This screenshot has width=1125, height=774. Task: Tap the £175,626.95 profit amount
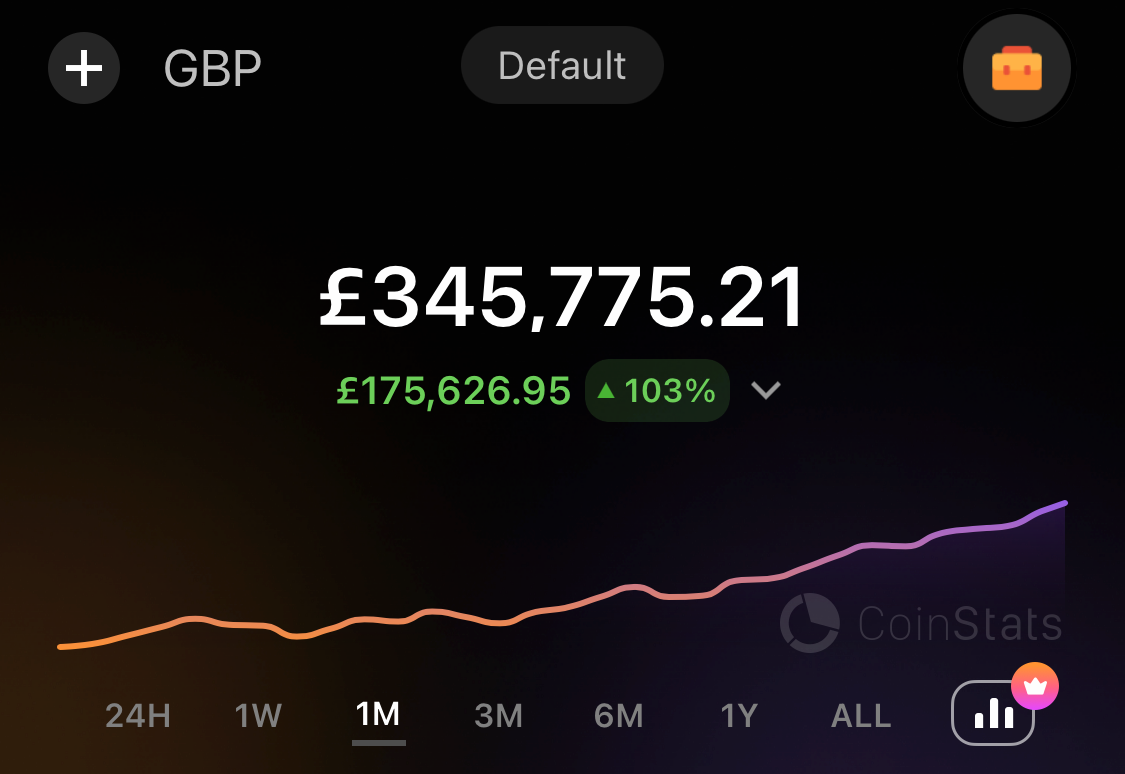[x=453, y=391]
